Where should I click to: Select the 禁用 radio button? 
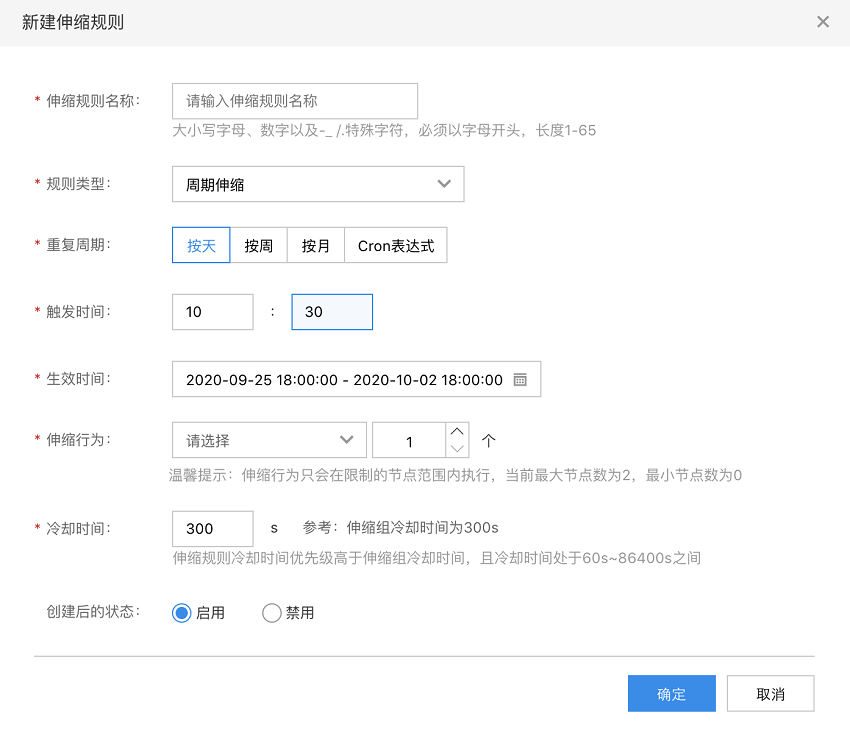click(271, 613)
